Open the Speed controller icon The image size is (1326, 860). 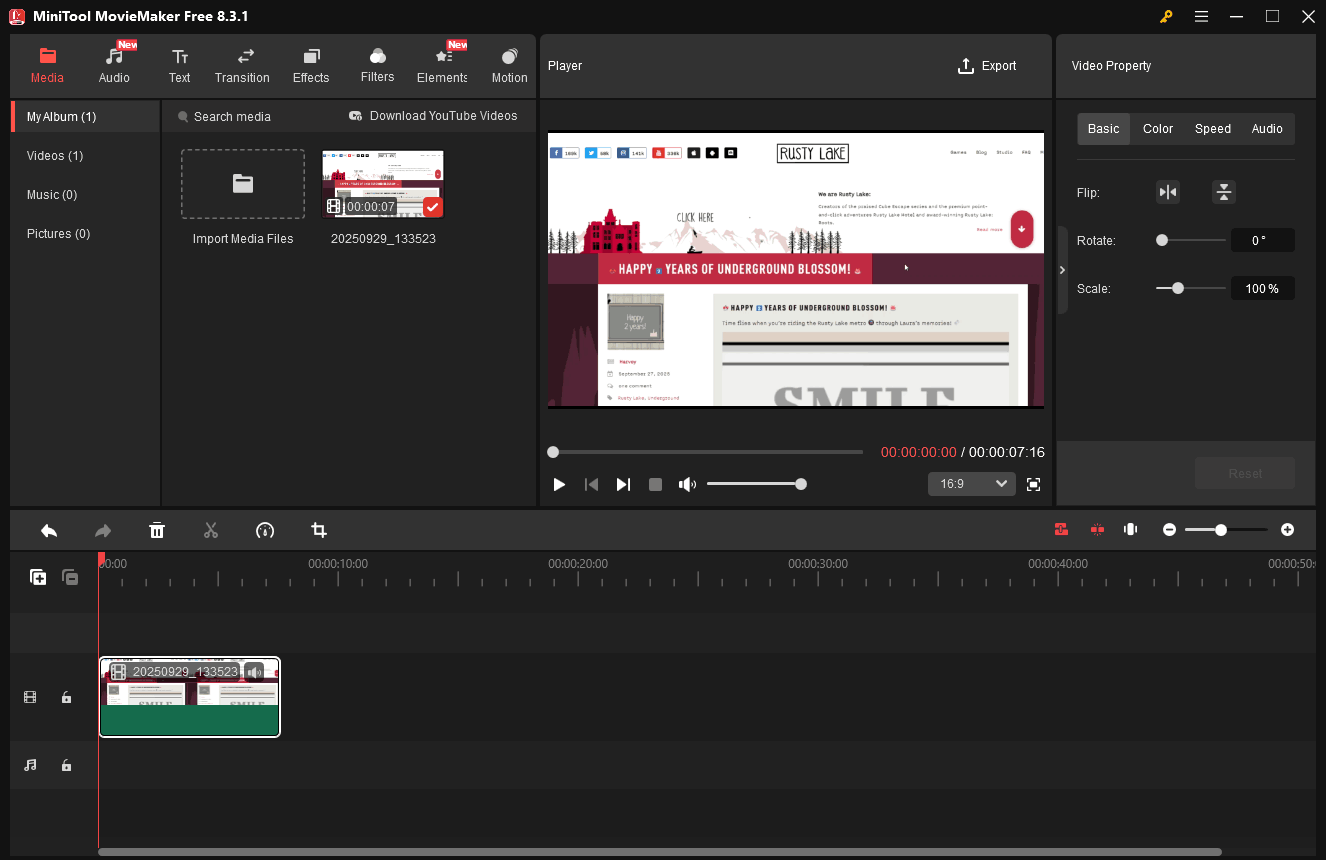click(x=265, y=530)
